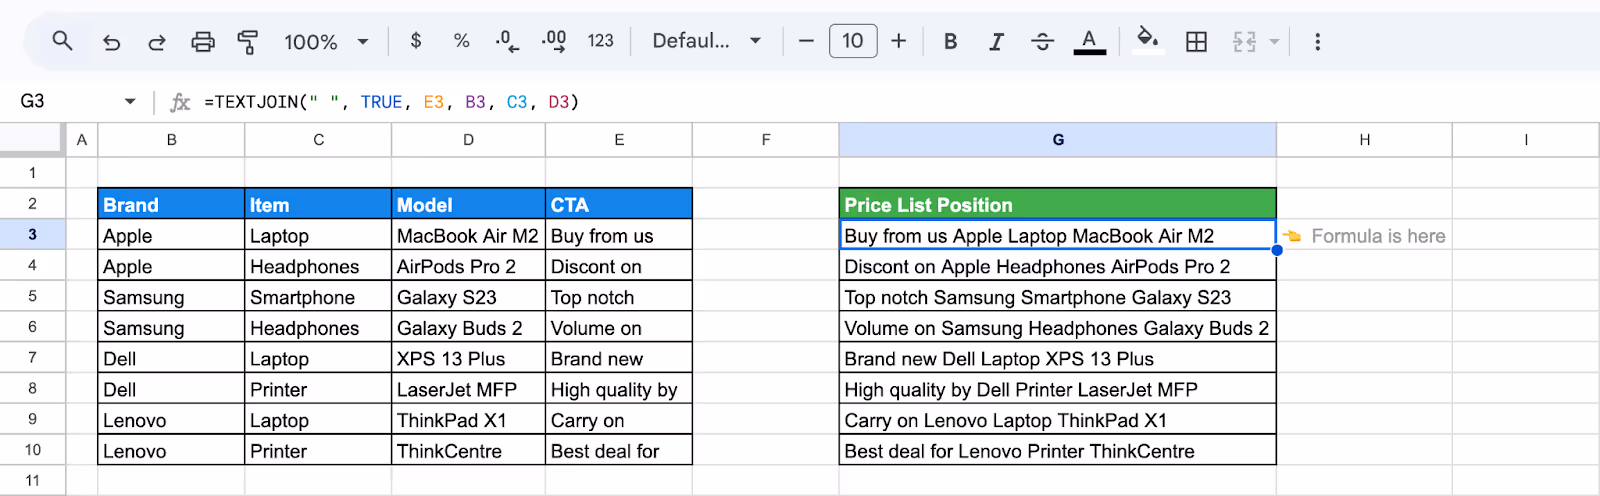
Task: Click the Brand header cell
Action: tap(171, 204)
